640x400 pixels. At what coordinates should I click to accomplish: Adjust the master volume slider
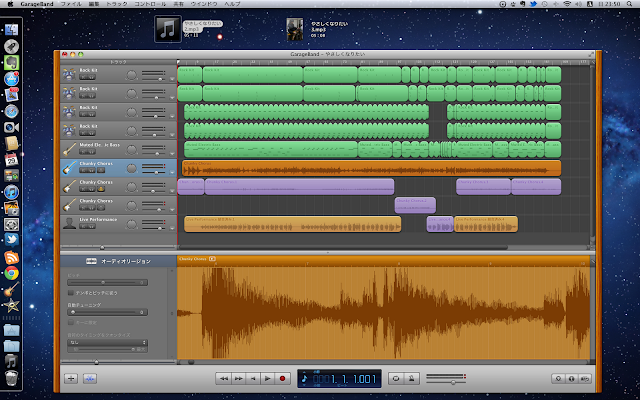[452, 380]
